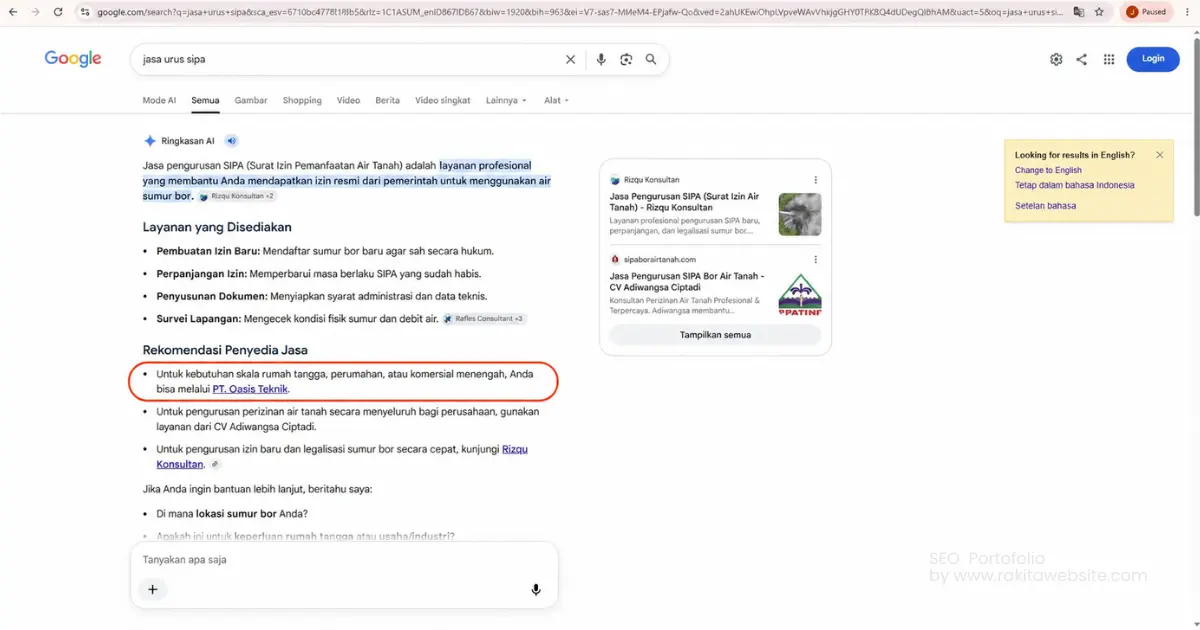
Task: Click the microphone in the ask box
Action: tap(536, 590)
